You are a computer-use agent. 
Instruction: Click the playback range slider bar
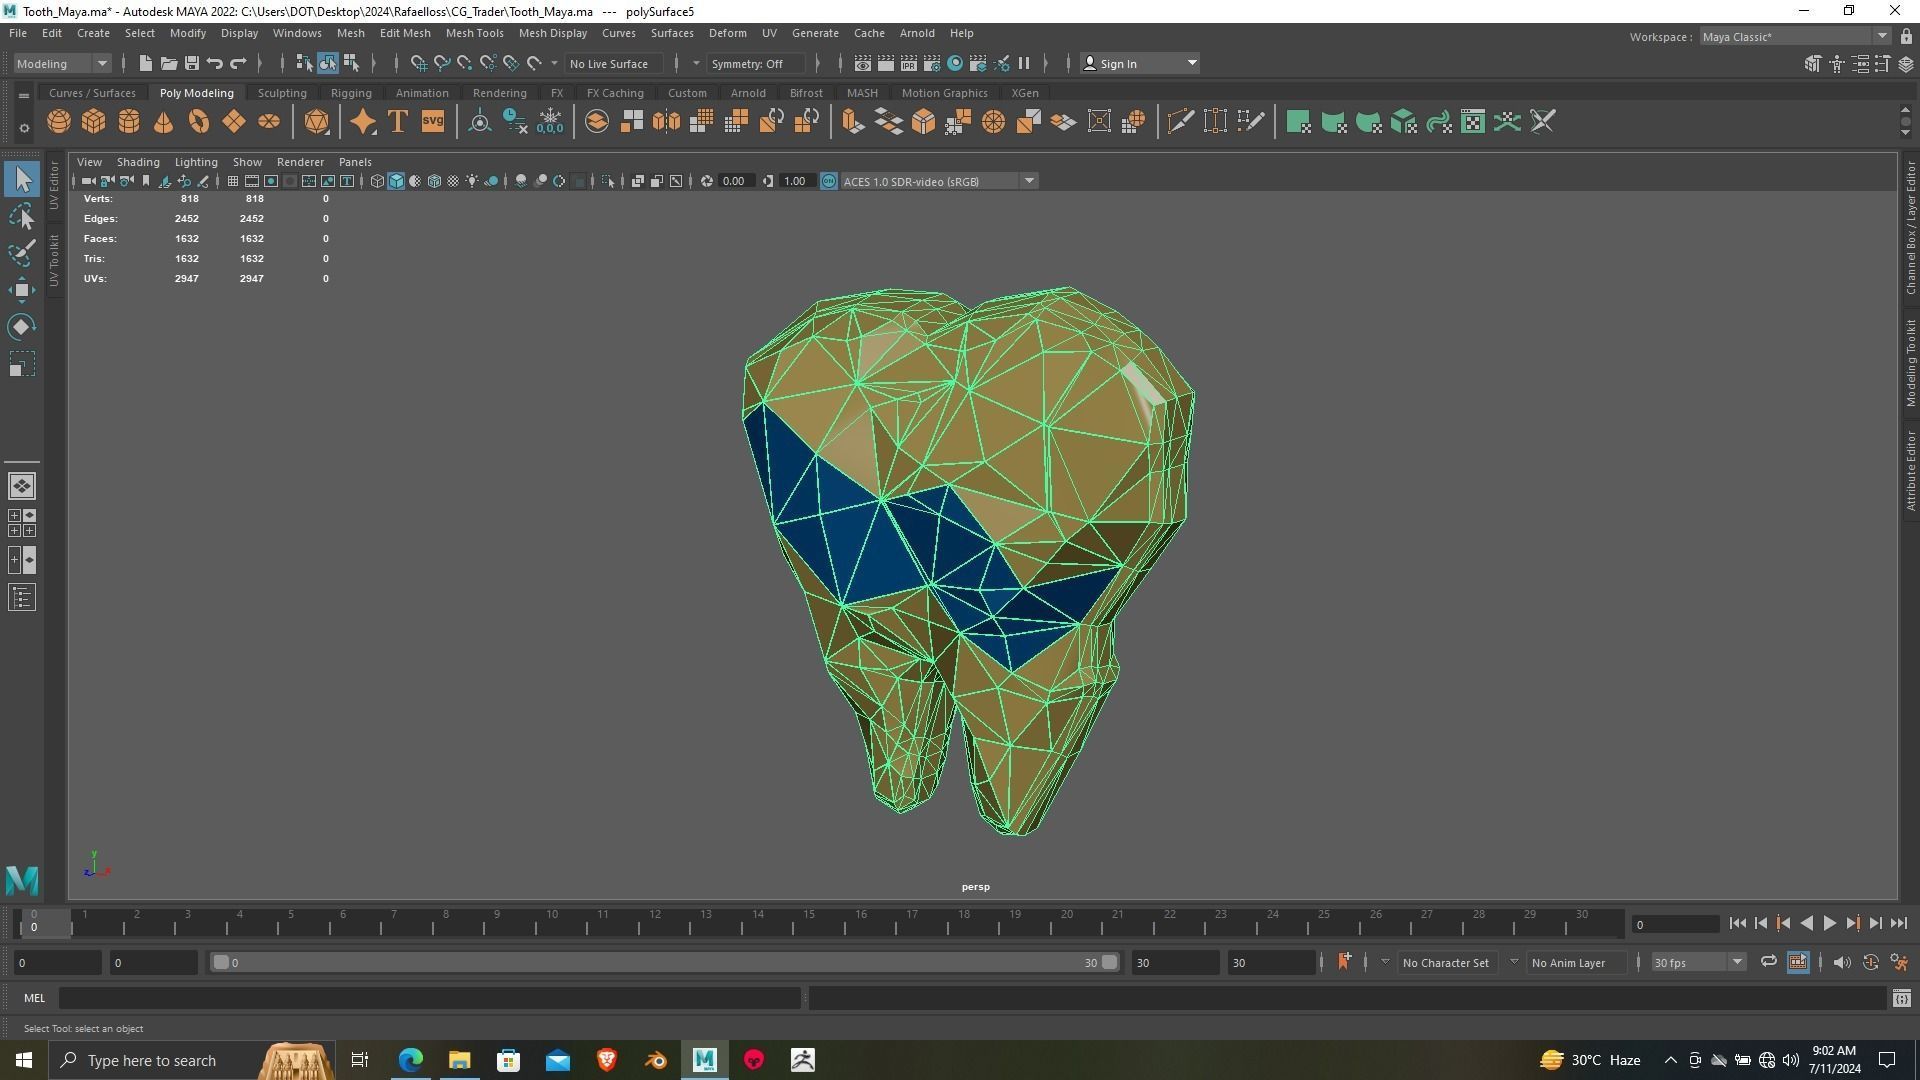click(665, 962)
